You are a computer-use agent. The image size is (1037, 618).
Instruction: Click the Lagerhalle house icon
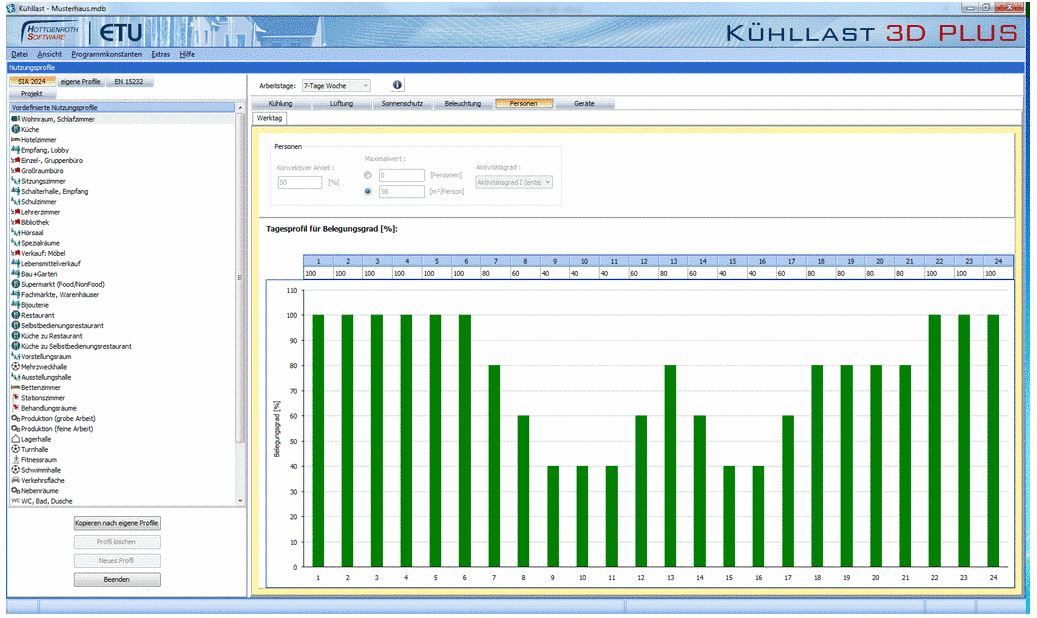point(15,439)
